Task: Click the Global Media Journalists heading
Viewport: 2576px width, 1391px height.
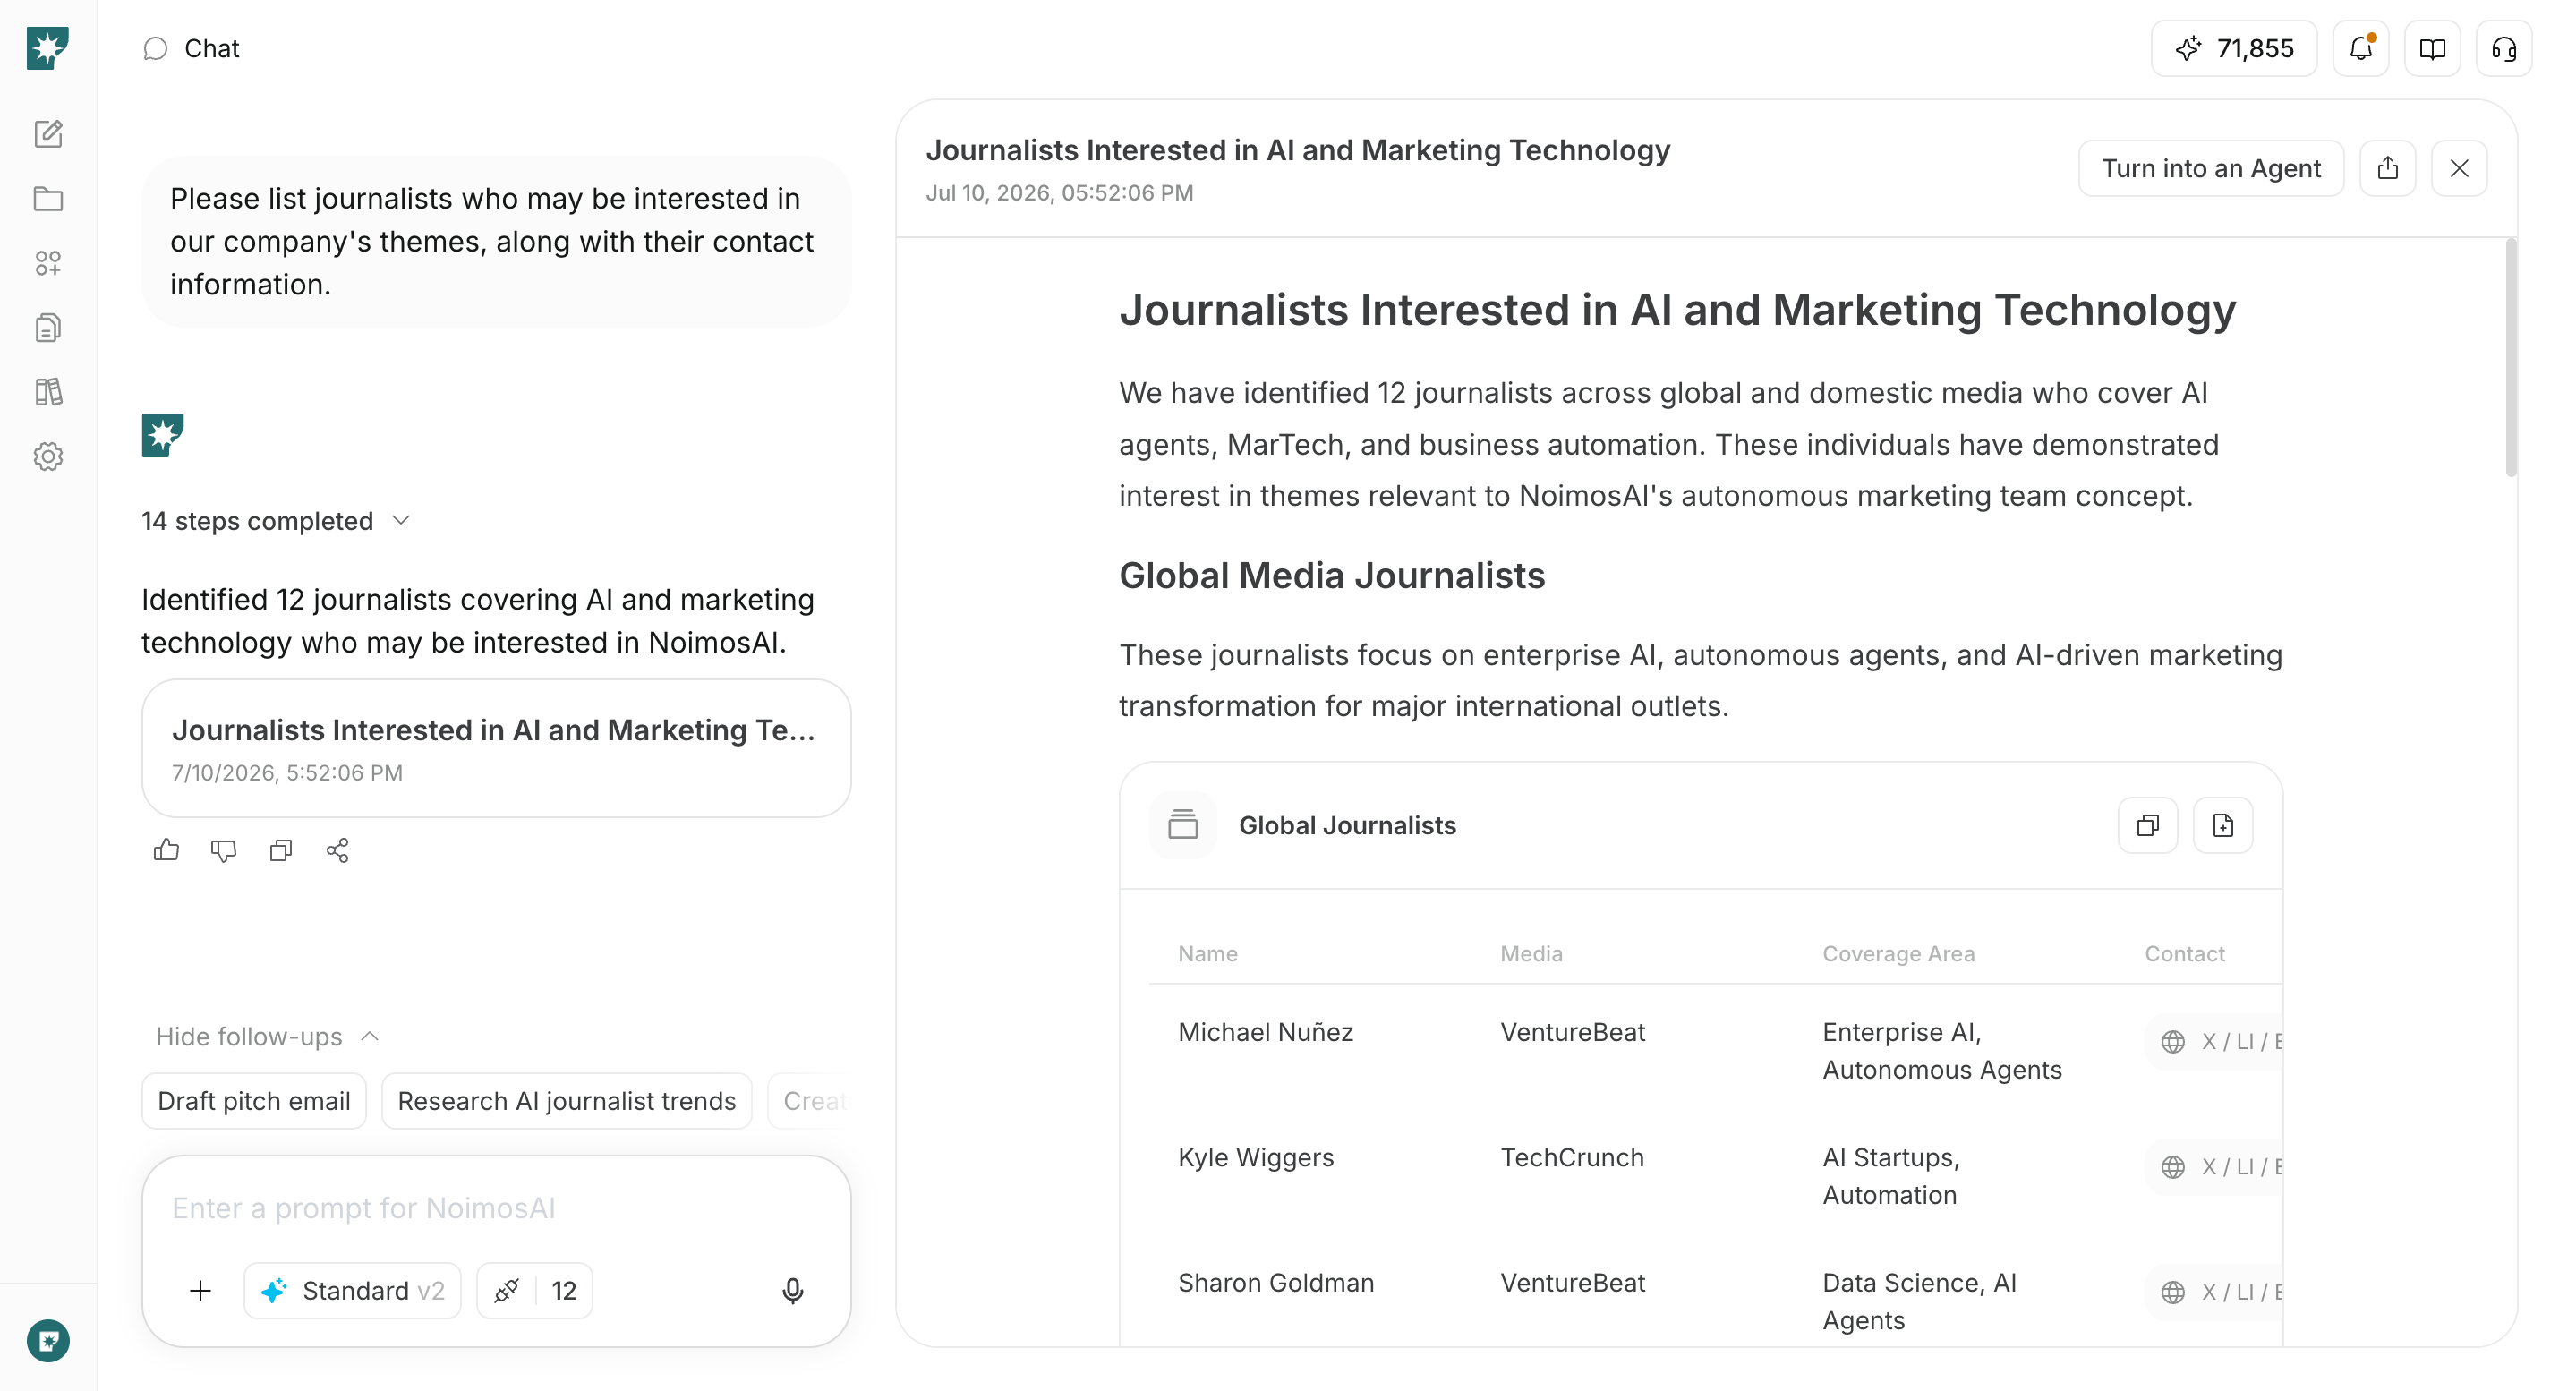Action: 1331,576
